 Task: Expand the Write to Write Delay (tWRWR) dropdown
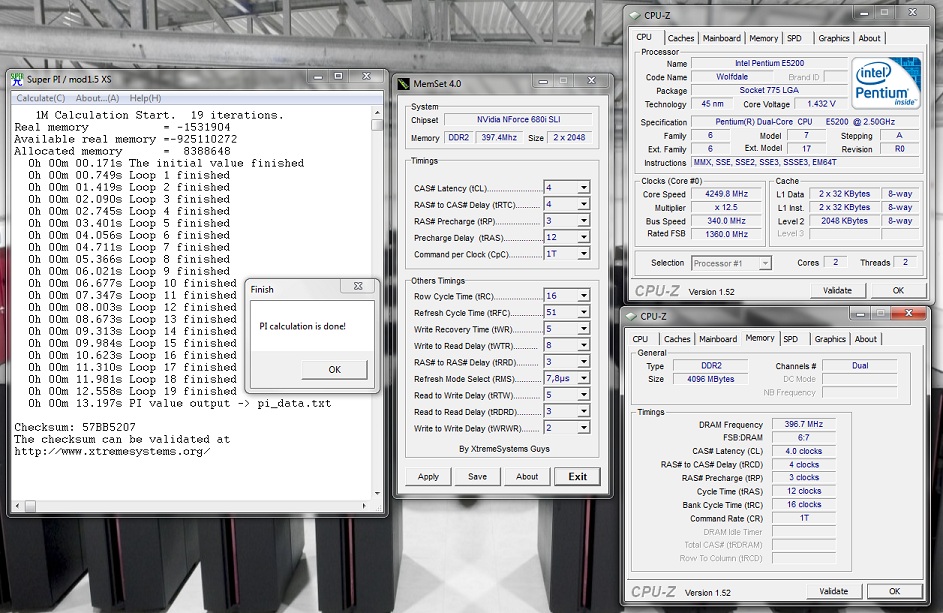(583, 428)
